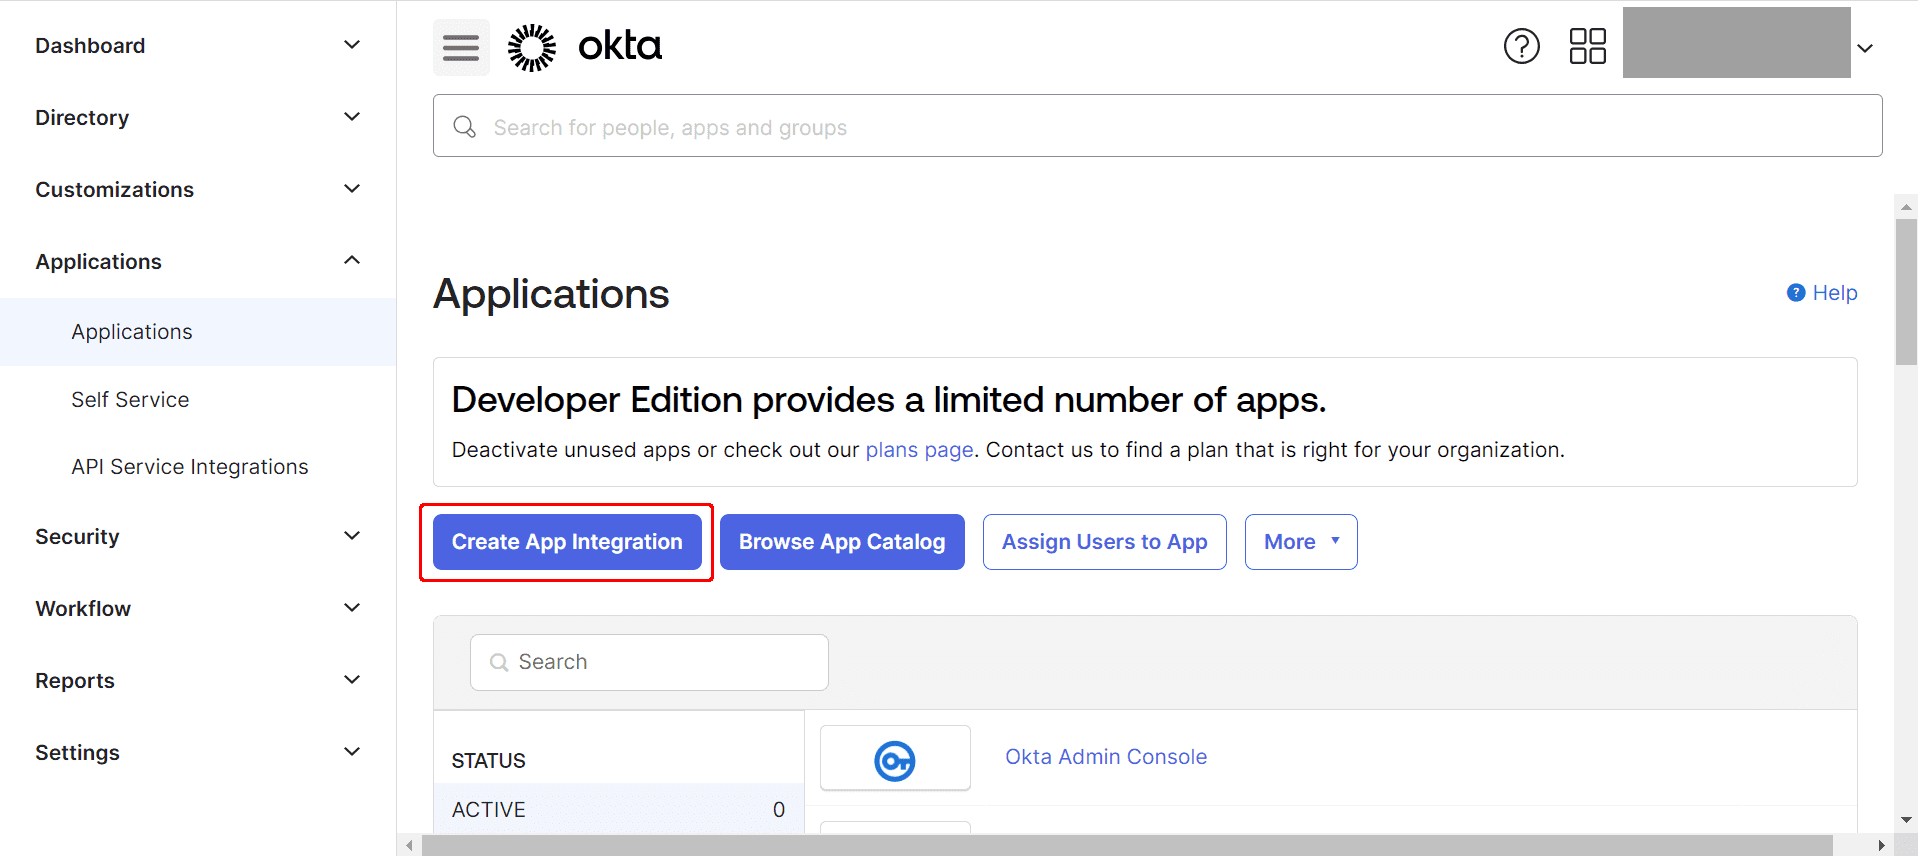
Task: Click the magnifier icon in applications search box
Action: point(499,662)
